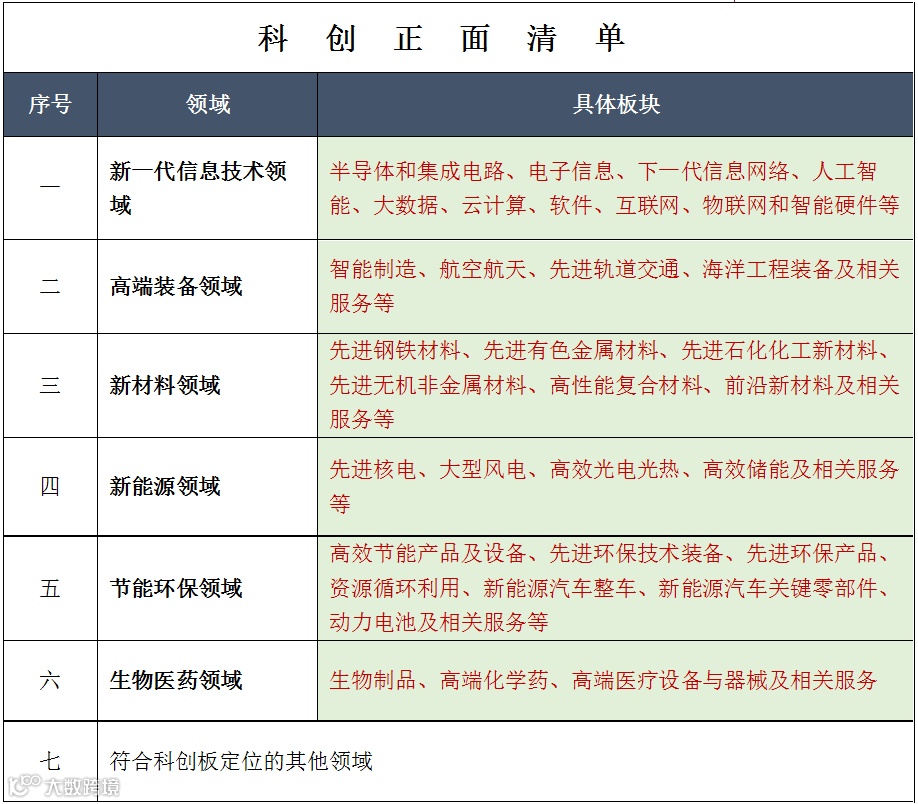The image size is (918, 804).
Task: Select the 领域 column header
Action: [x=207, y=105]
